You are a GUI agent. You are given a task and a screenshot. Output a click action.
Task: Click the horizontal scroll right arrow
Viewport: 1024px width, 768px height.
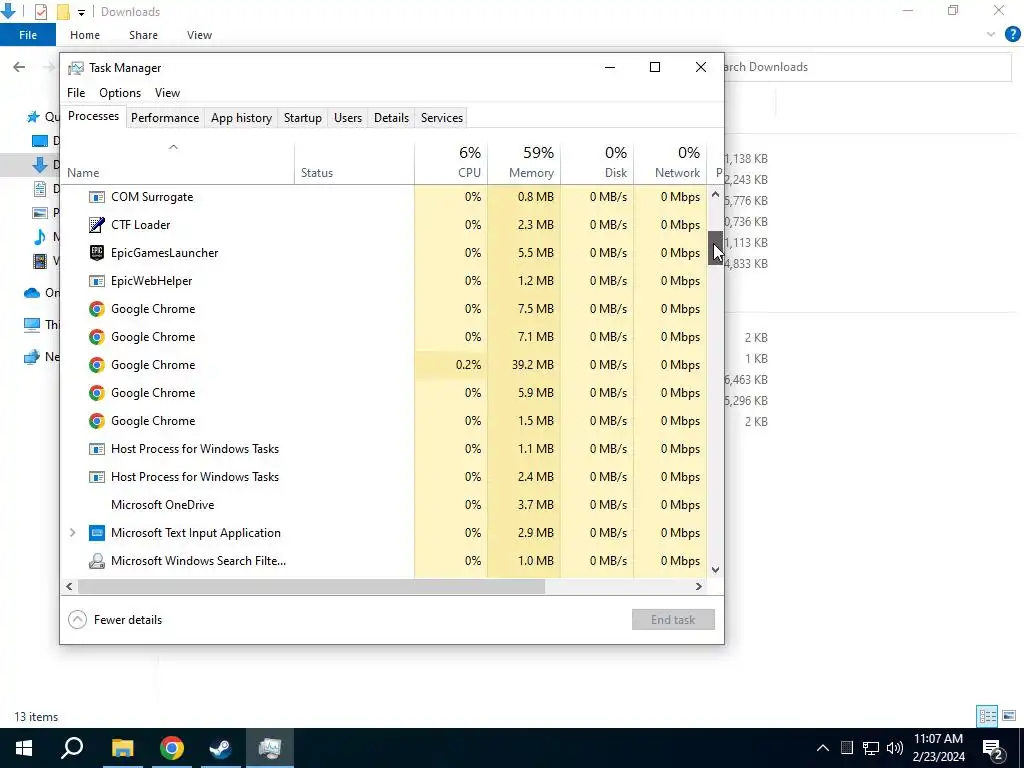[x=698, y=586]
